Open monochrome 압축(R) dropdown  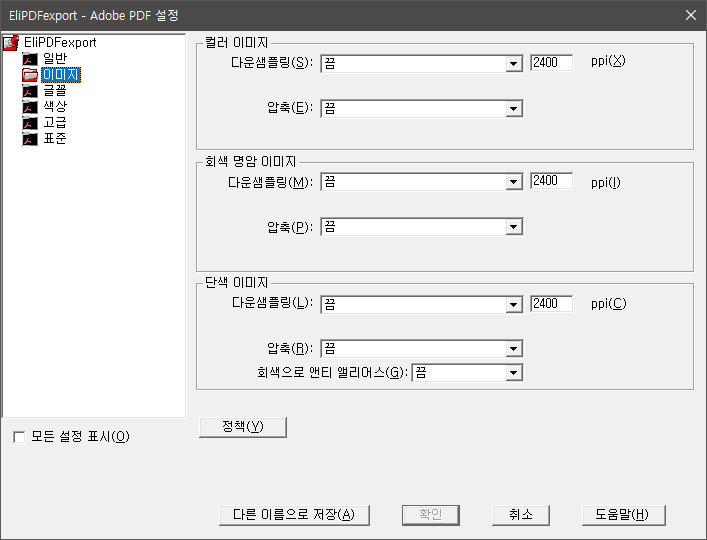click(x=422, y=348)
